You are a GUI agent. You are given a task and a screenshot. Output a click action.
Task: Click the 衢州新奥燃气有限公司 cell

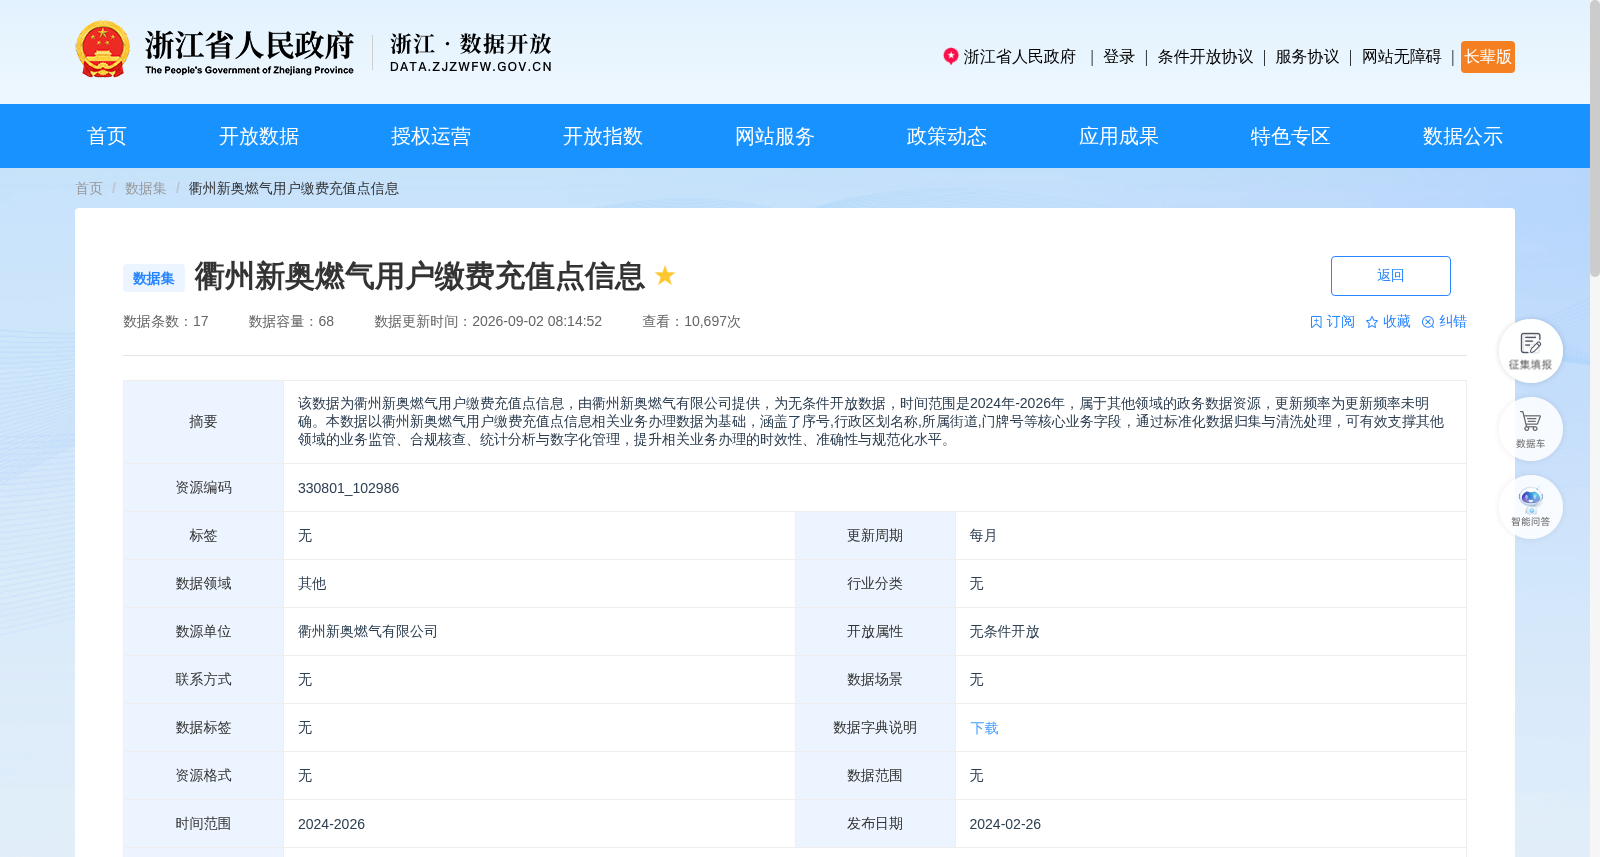368,632
